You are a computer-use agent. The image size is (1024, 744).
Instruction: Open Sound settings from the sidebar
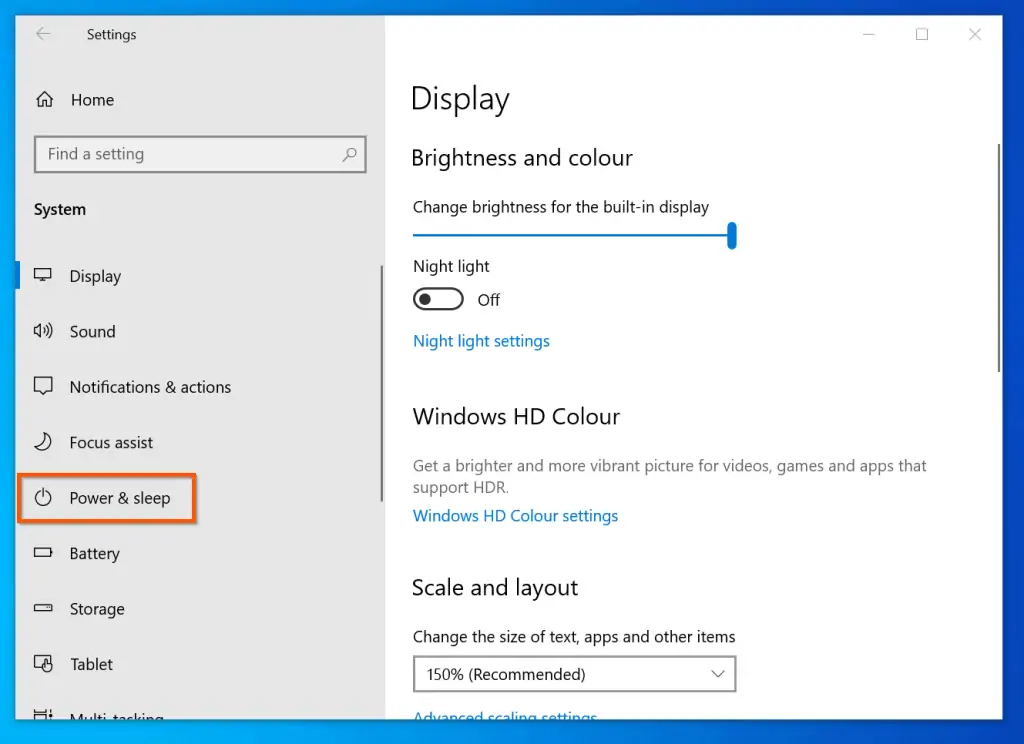pos(42,331)
